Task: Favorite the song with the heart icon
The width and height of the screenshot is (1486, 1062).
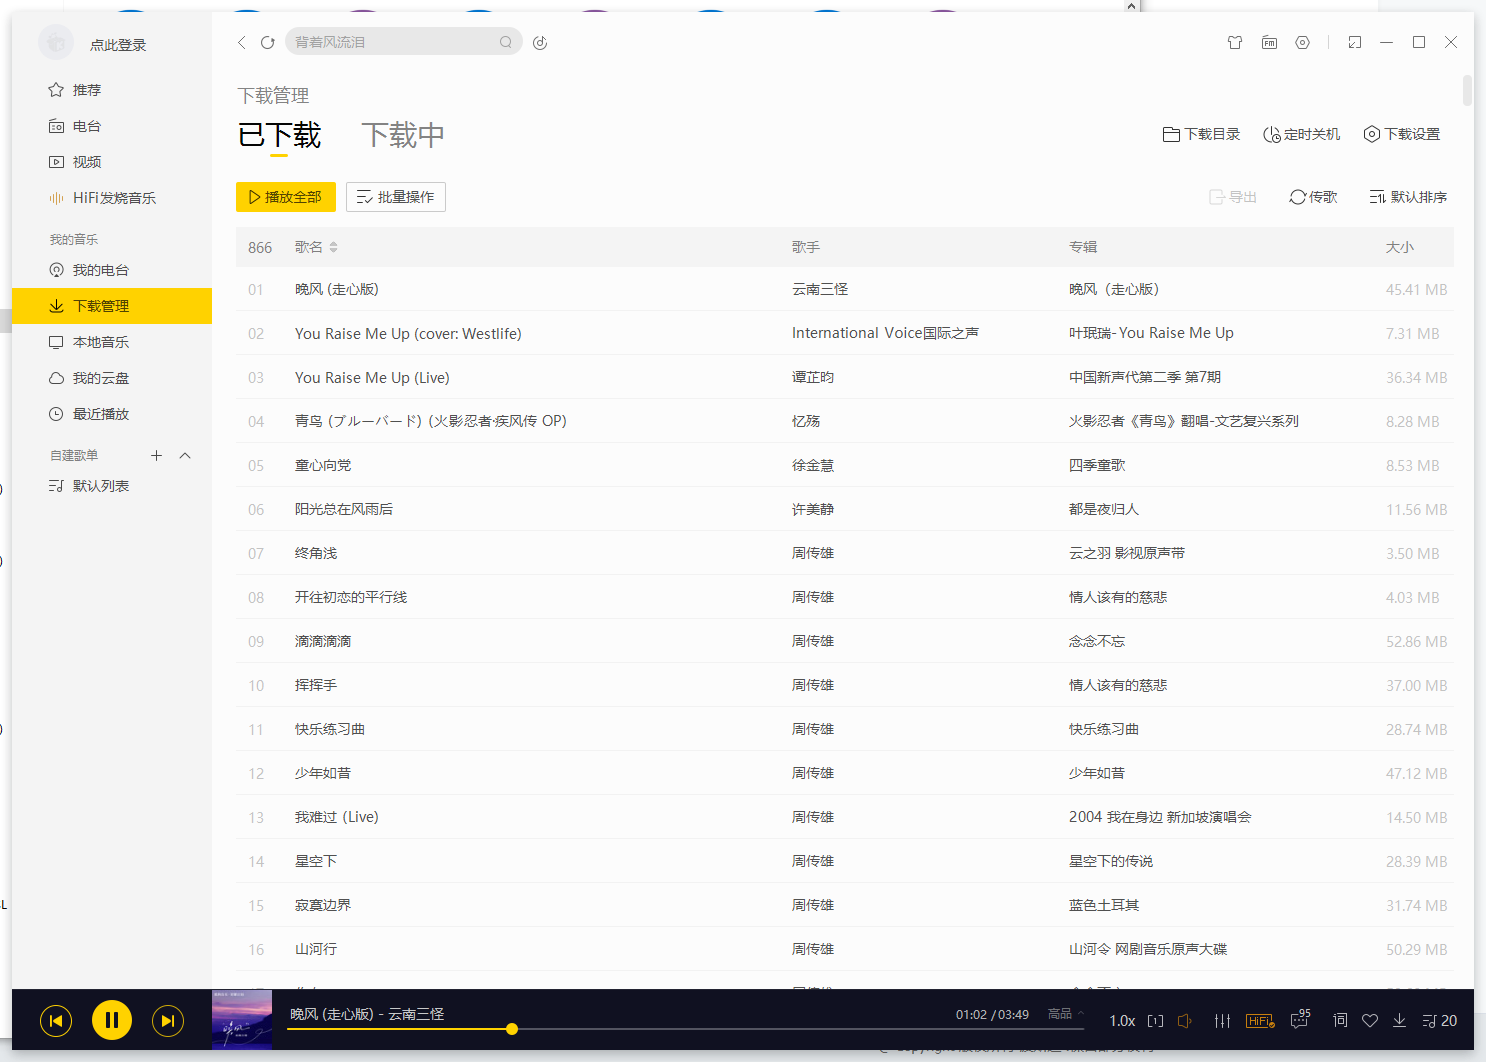Action: pos(1370,1020)
